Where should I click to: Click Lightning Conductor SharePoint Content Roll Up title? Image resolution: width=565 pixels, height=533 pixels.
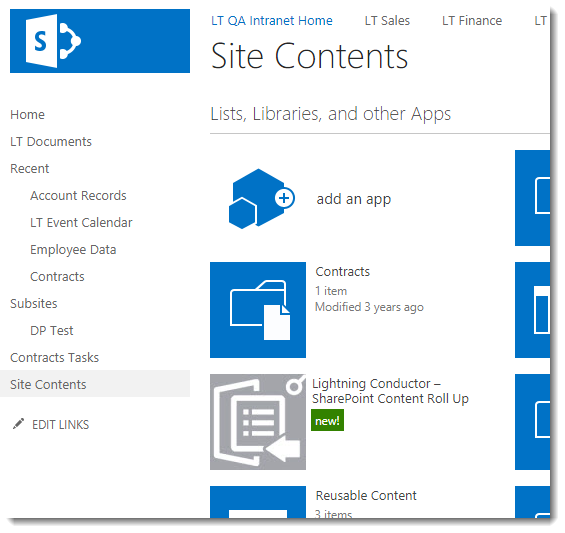tap(390, 391)
